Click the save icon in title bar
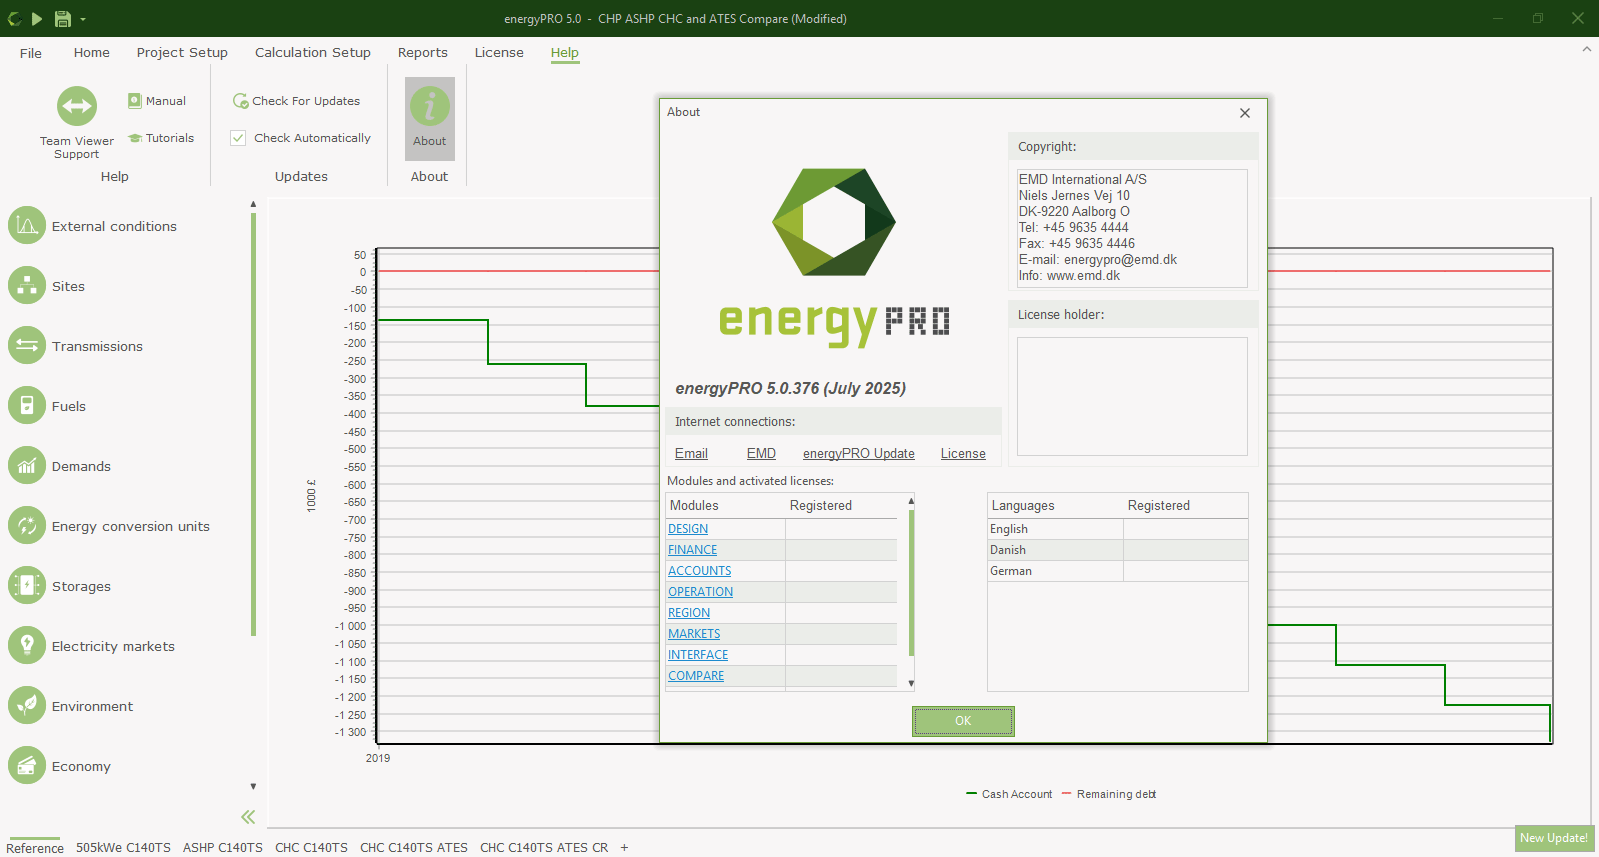The height and width of the screenshot is (857, 1599). tap(62, 18)
